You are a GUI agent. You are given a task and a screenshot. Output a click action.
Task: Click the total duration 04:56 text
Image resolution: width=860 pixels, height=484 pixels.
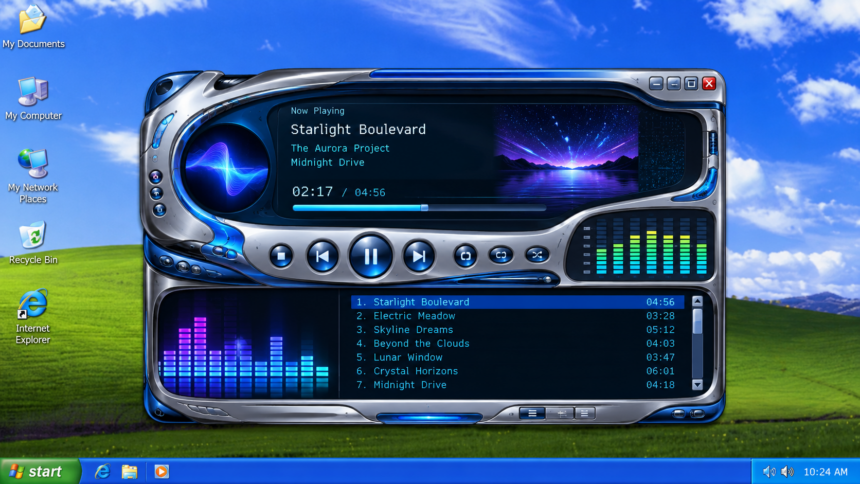coord(370,193)
